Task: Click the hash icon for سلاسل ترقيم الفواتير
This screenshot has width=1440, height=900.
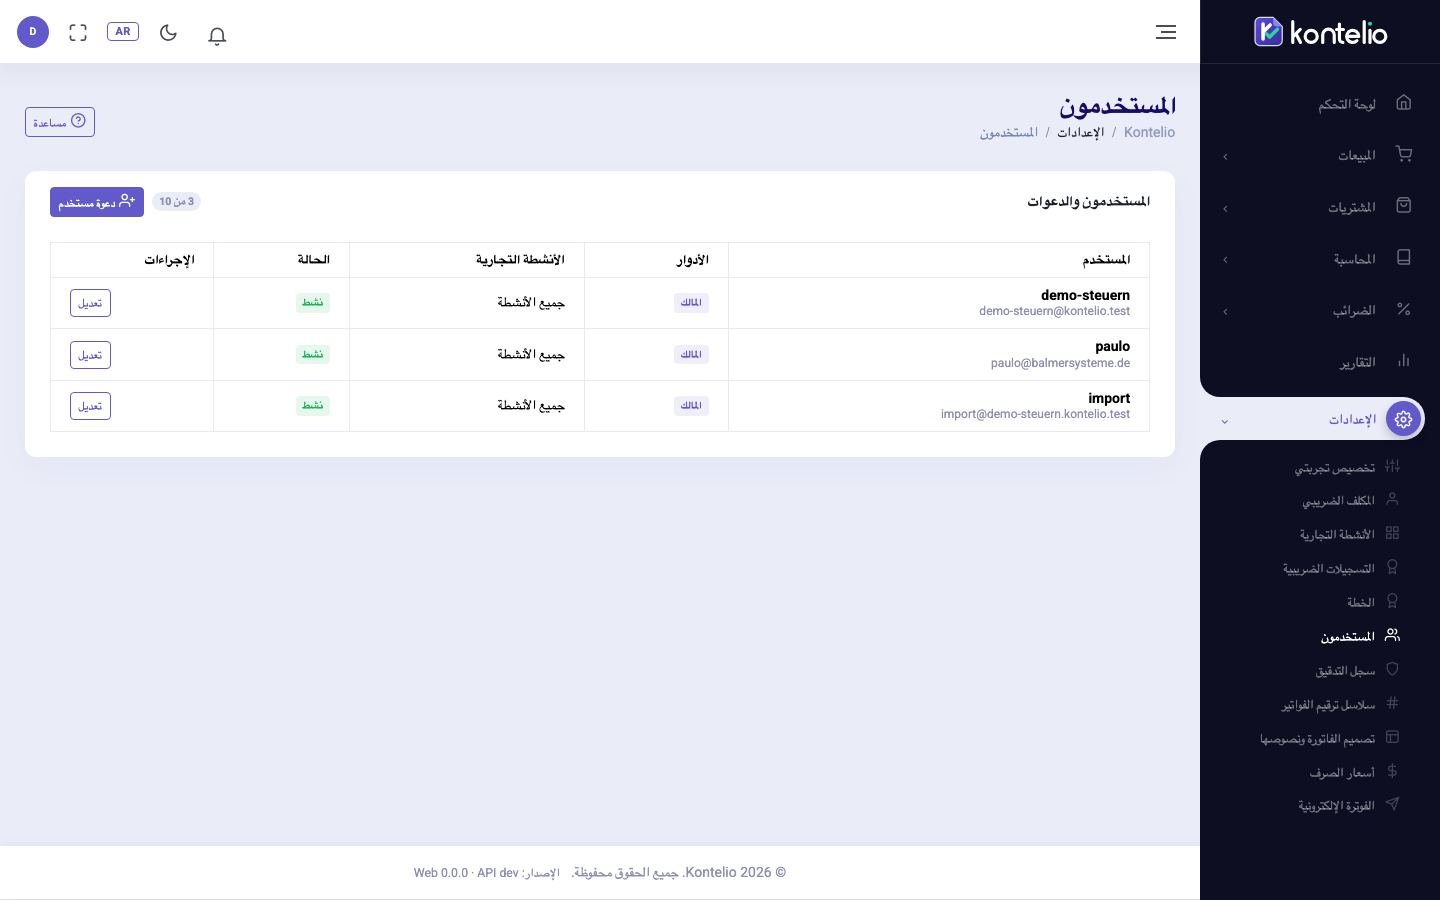Action: (x=1392, y=703)
